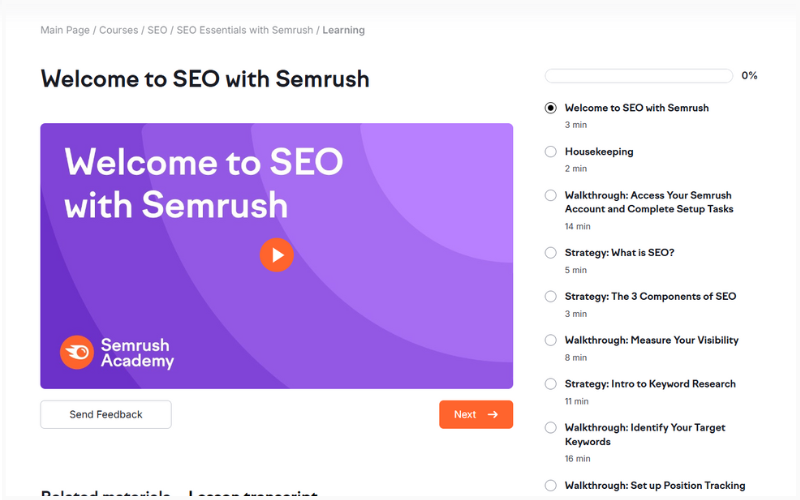This screenshot has height=500, width=800.
Task: Click the 0% progress label
Action: click(749, 76)
